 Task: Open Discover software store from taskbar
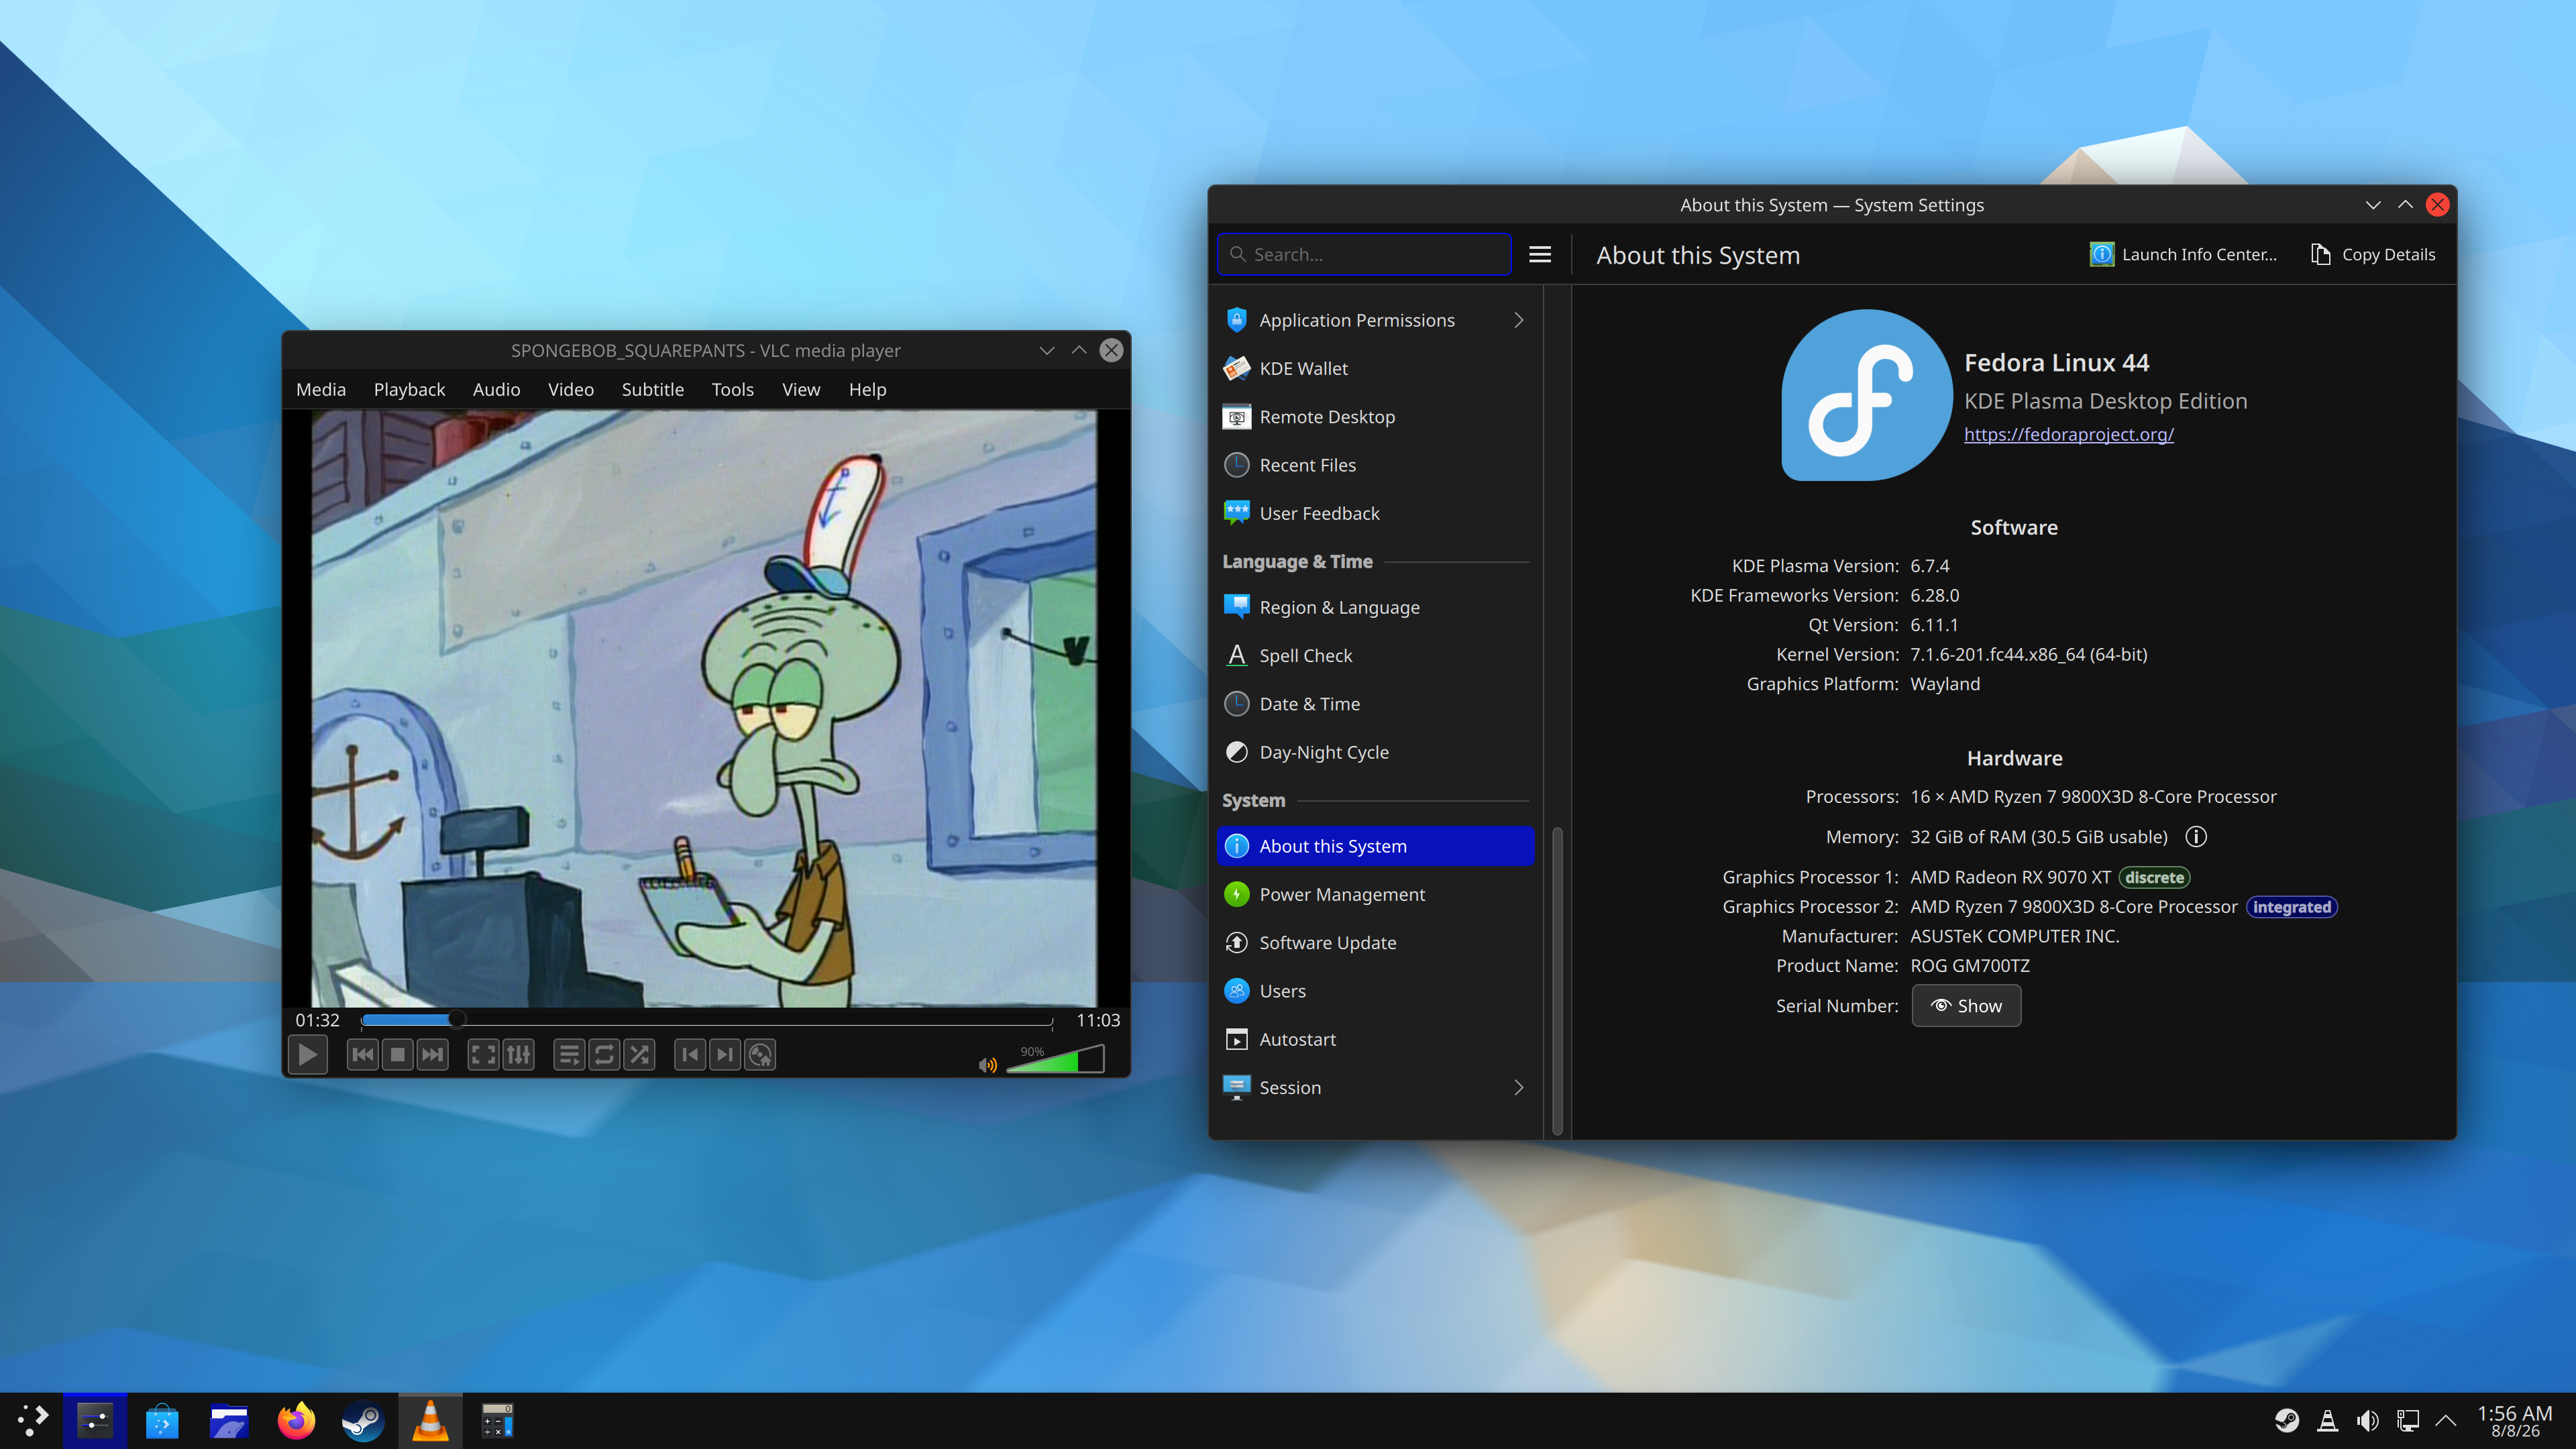tap(162, 1420)
